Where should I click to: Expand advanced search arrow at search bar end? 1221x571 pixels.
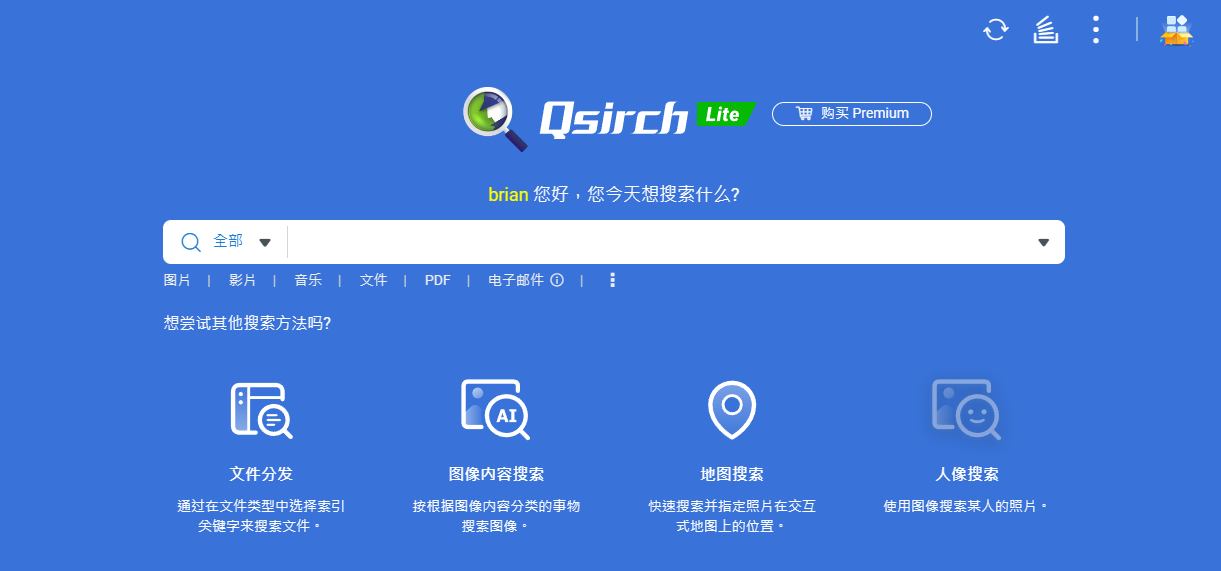pyautogui.click(x=1043, y=242)
